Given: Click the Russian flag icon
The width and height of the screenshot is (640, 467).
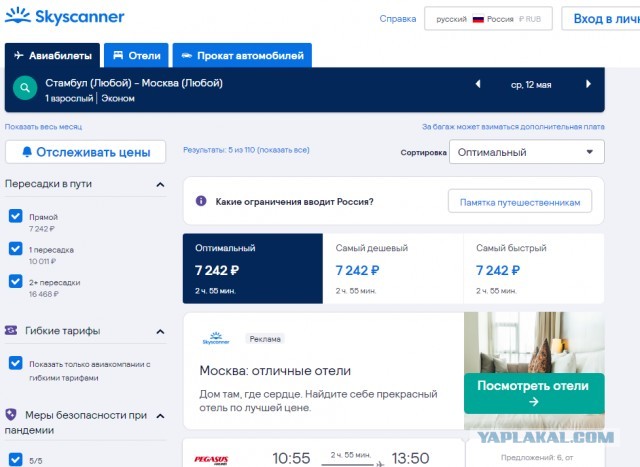Looking at the screenshot, I should point(478,19).
